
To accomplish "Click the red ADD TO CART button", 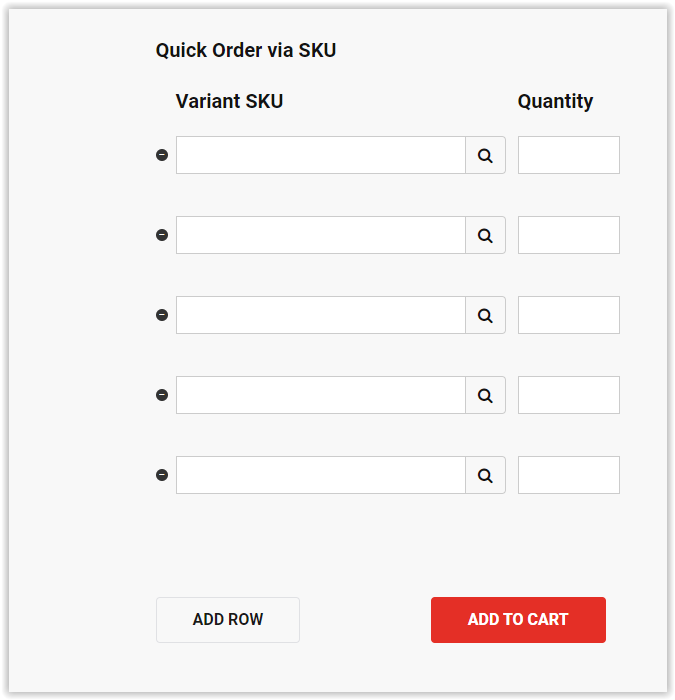I will coord(518,620).
